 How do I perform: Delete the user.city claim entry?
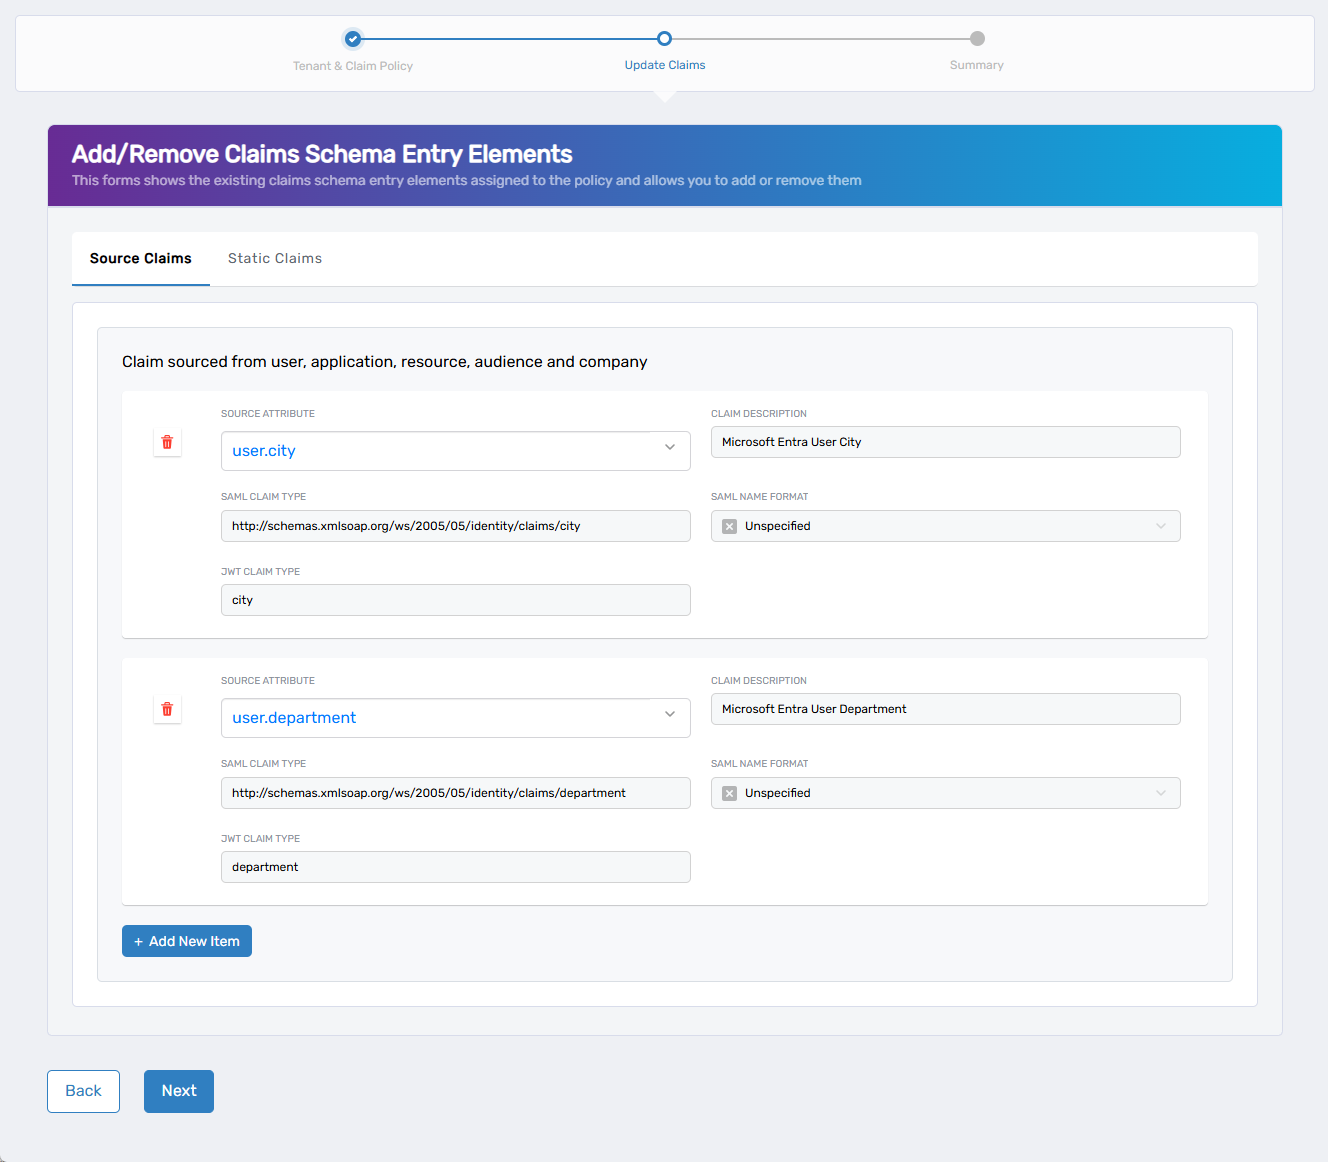click(x=167, y=442)
